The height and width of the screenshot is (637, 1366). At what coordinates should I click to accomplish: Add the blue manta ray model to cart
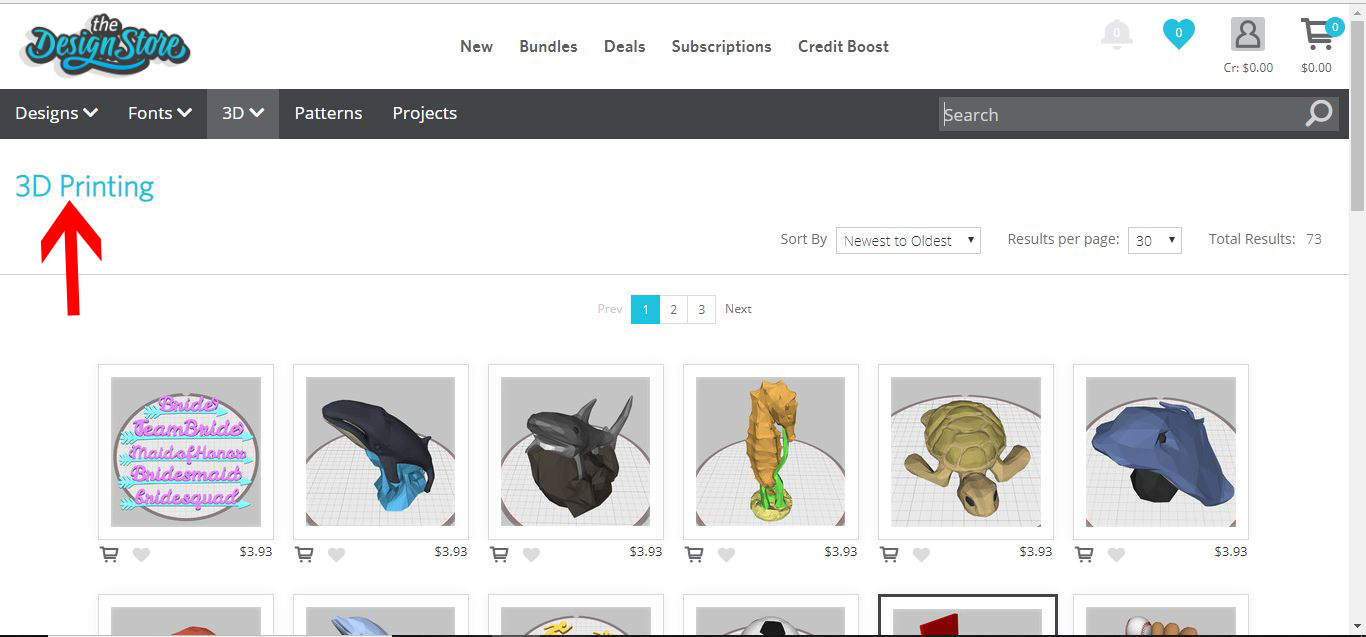1084,554
